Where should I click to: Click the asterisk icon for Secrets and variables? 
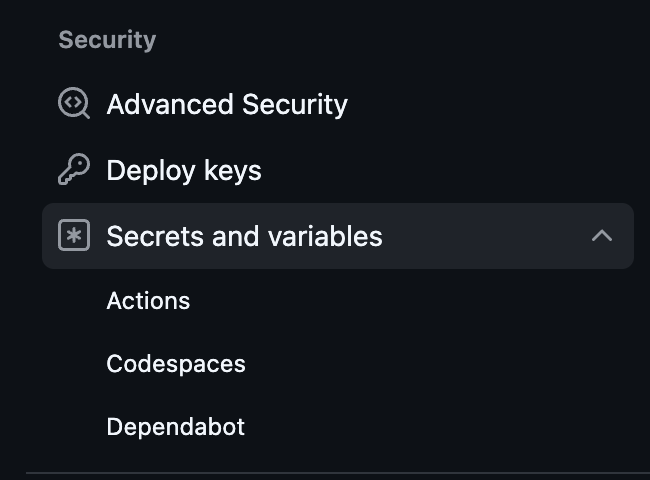point(74,236)
